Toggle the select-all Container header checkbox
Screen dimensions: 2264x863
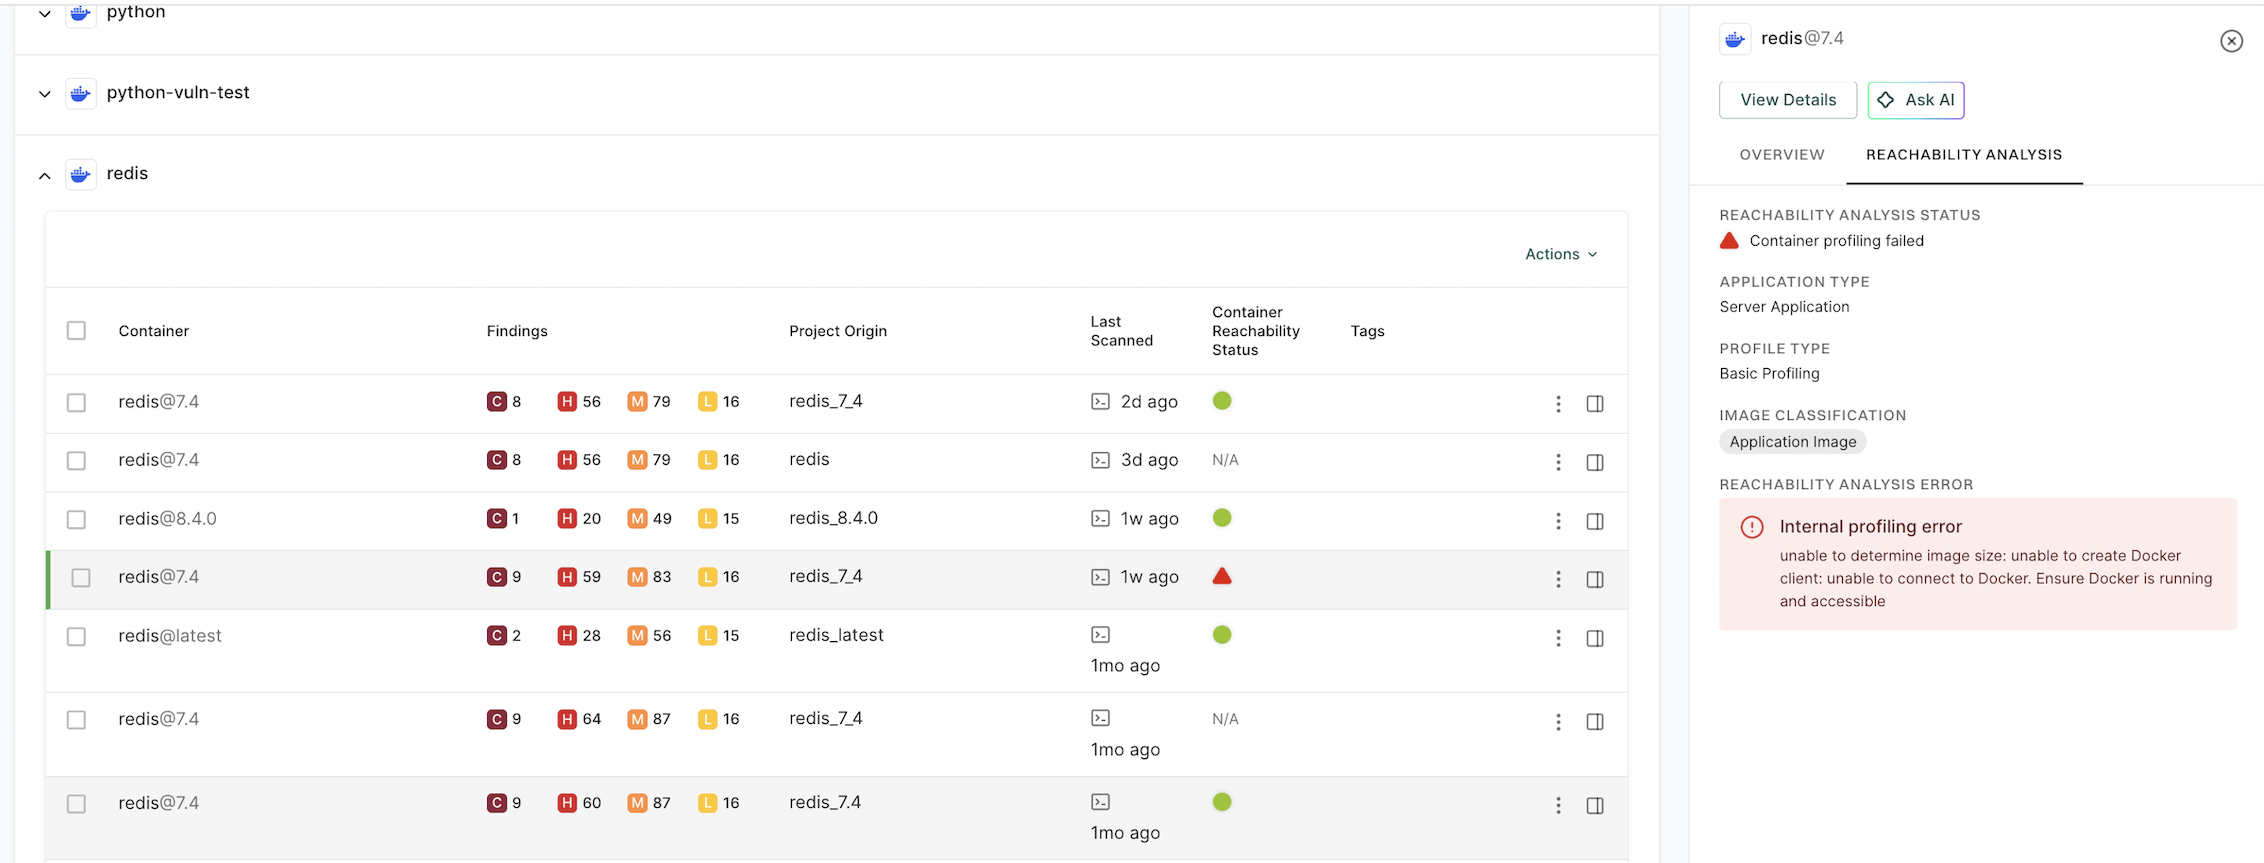(x=76, y=331)
